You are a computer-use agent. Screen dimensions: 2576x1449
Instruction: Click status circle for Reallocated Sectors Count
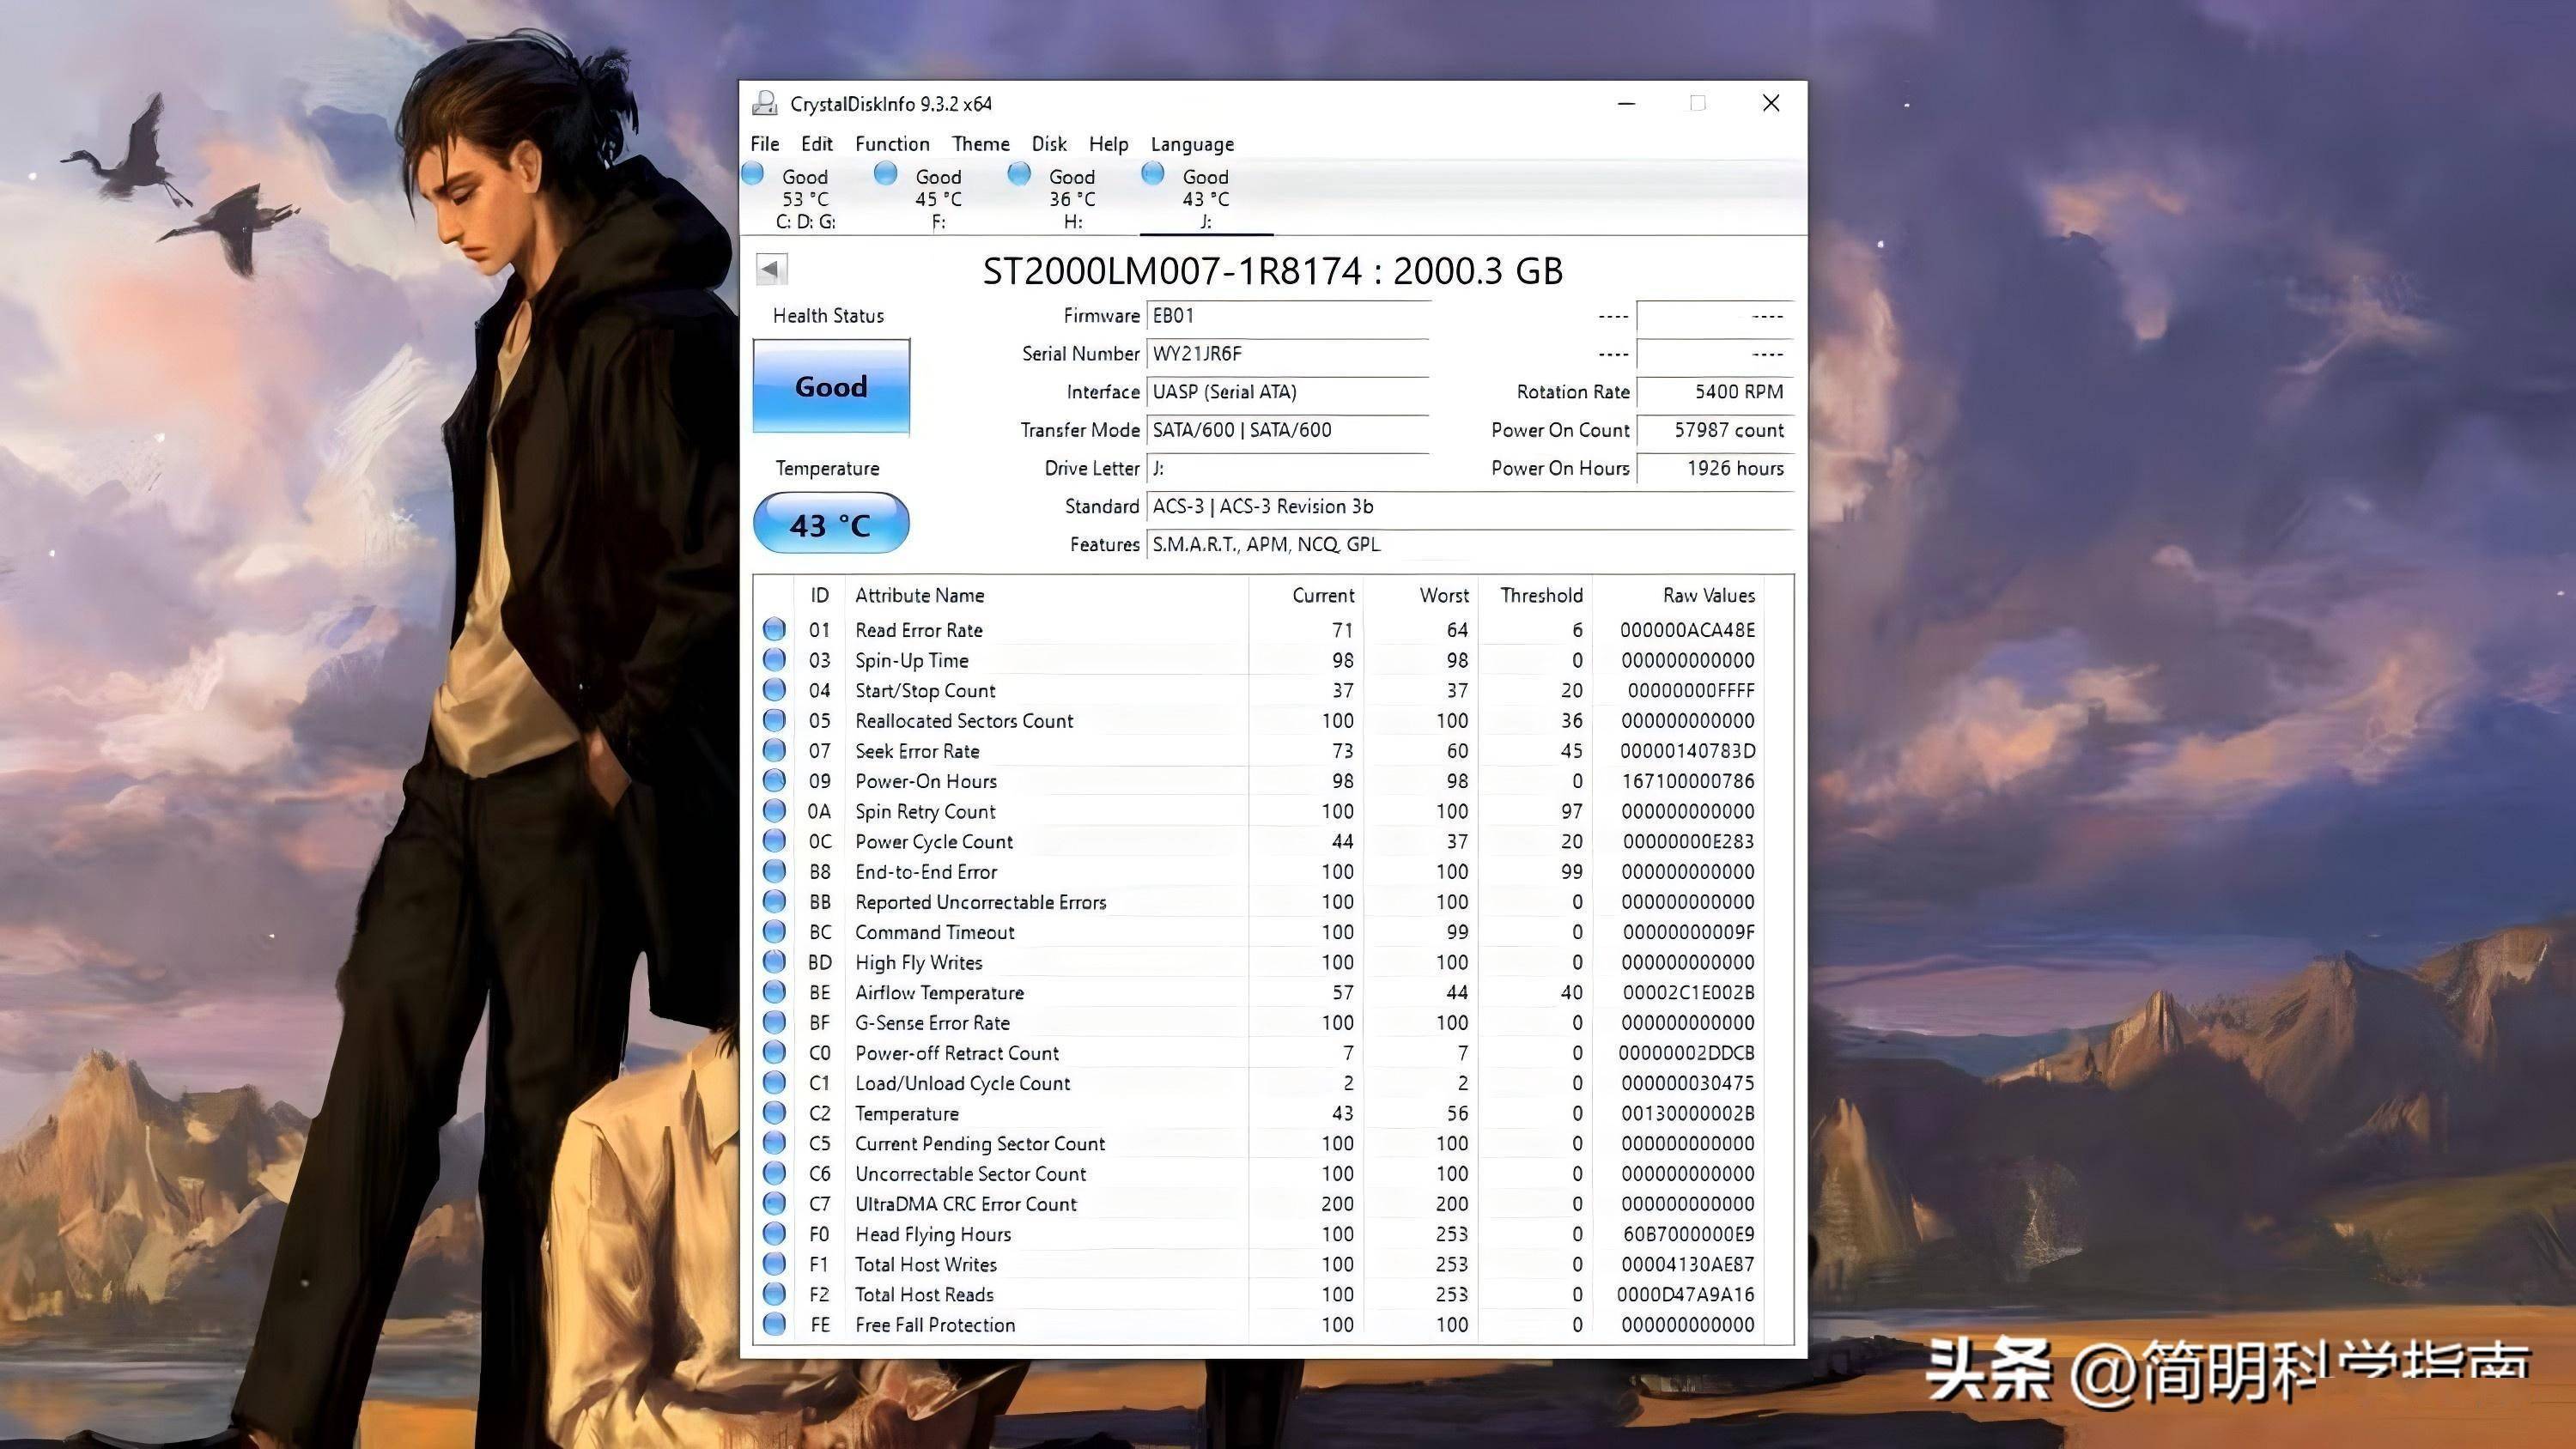tap(774, 720)
